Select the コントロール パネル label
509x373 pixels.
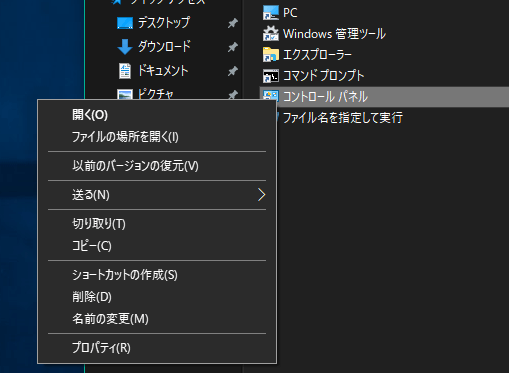[x=325, y=97]
